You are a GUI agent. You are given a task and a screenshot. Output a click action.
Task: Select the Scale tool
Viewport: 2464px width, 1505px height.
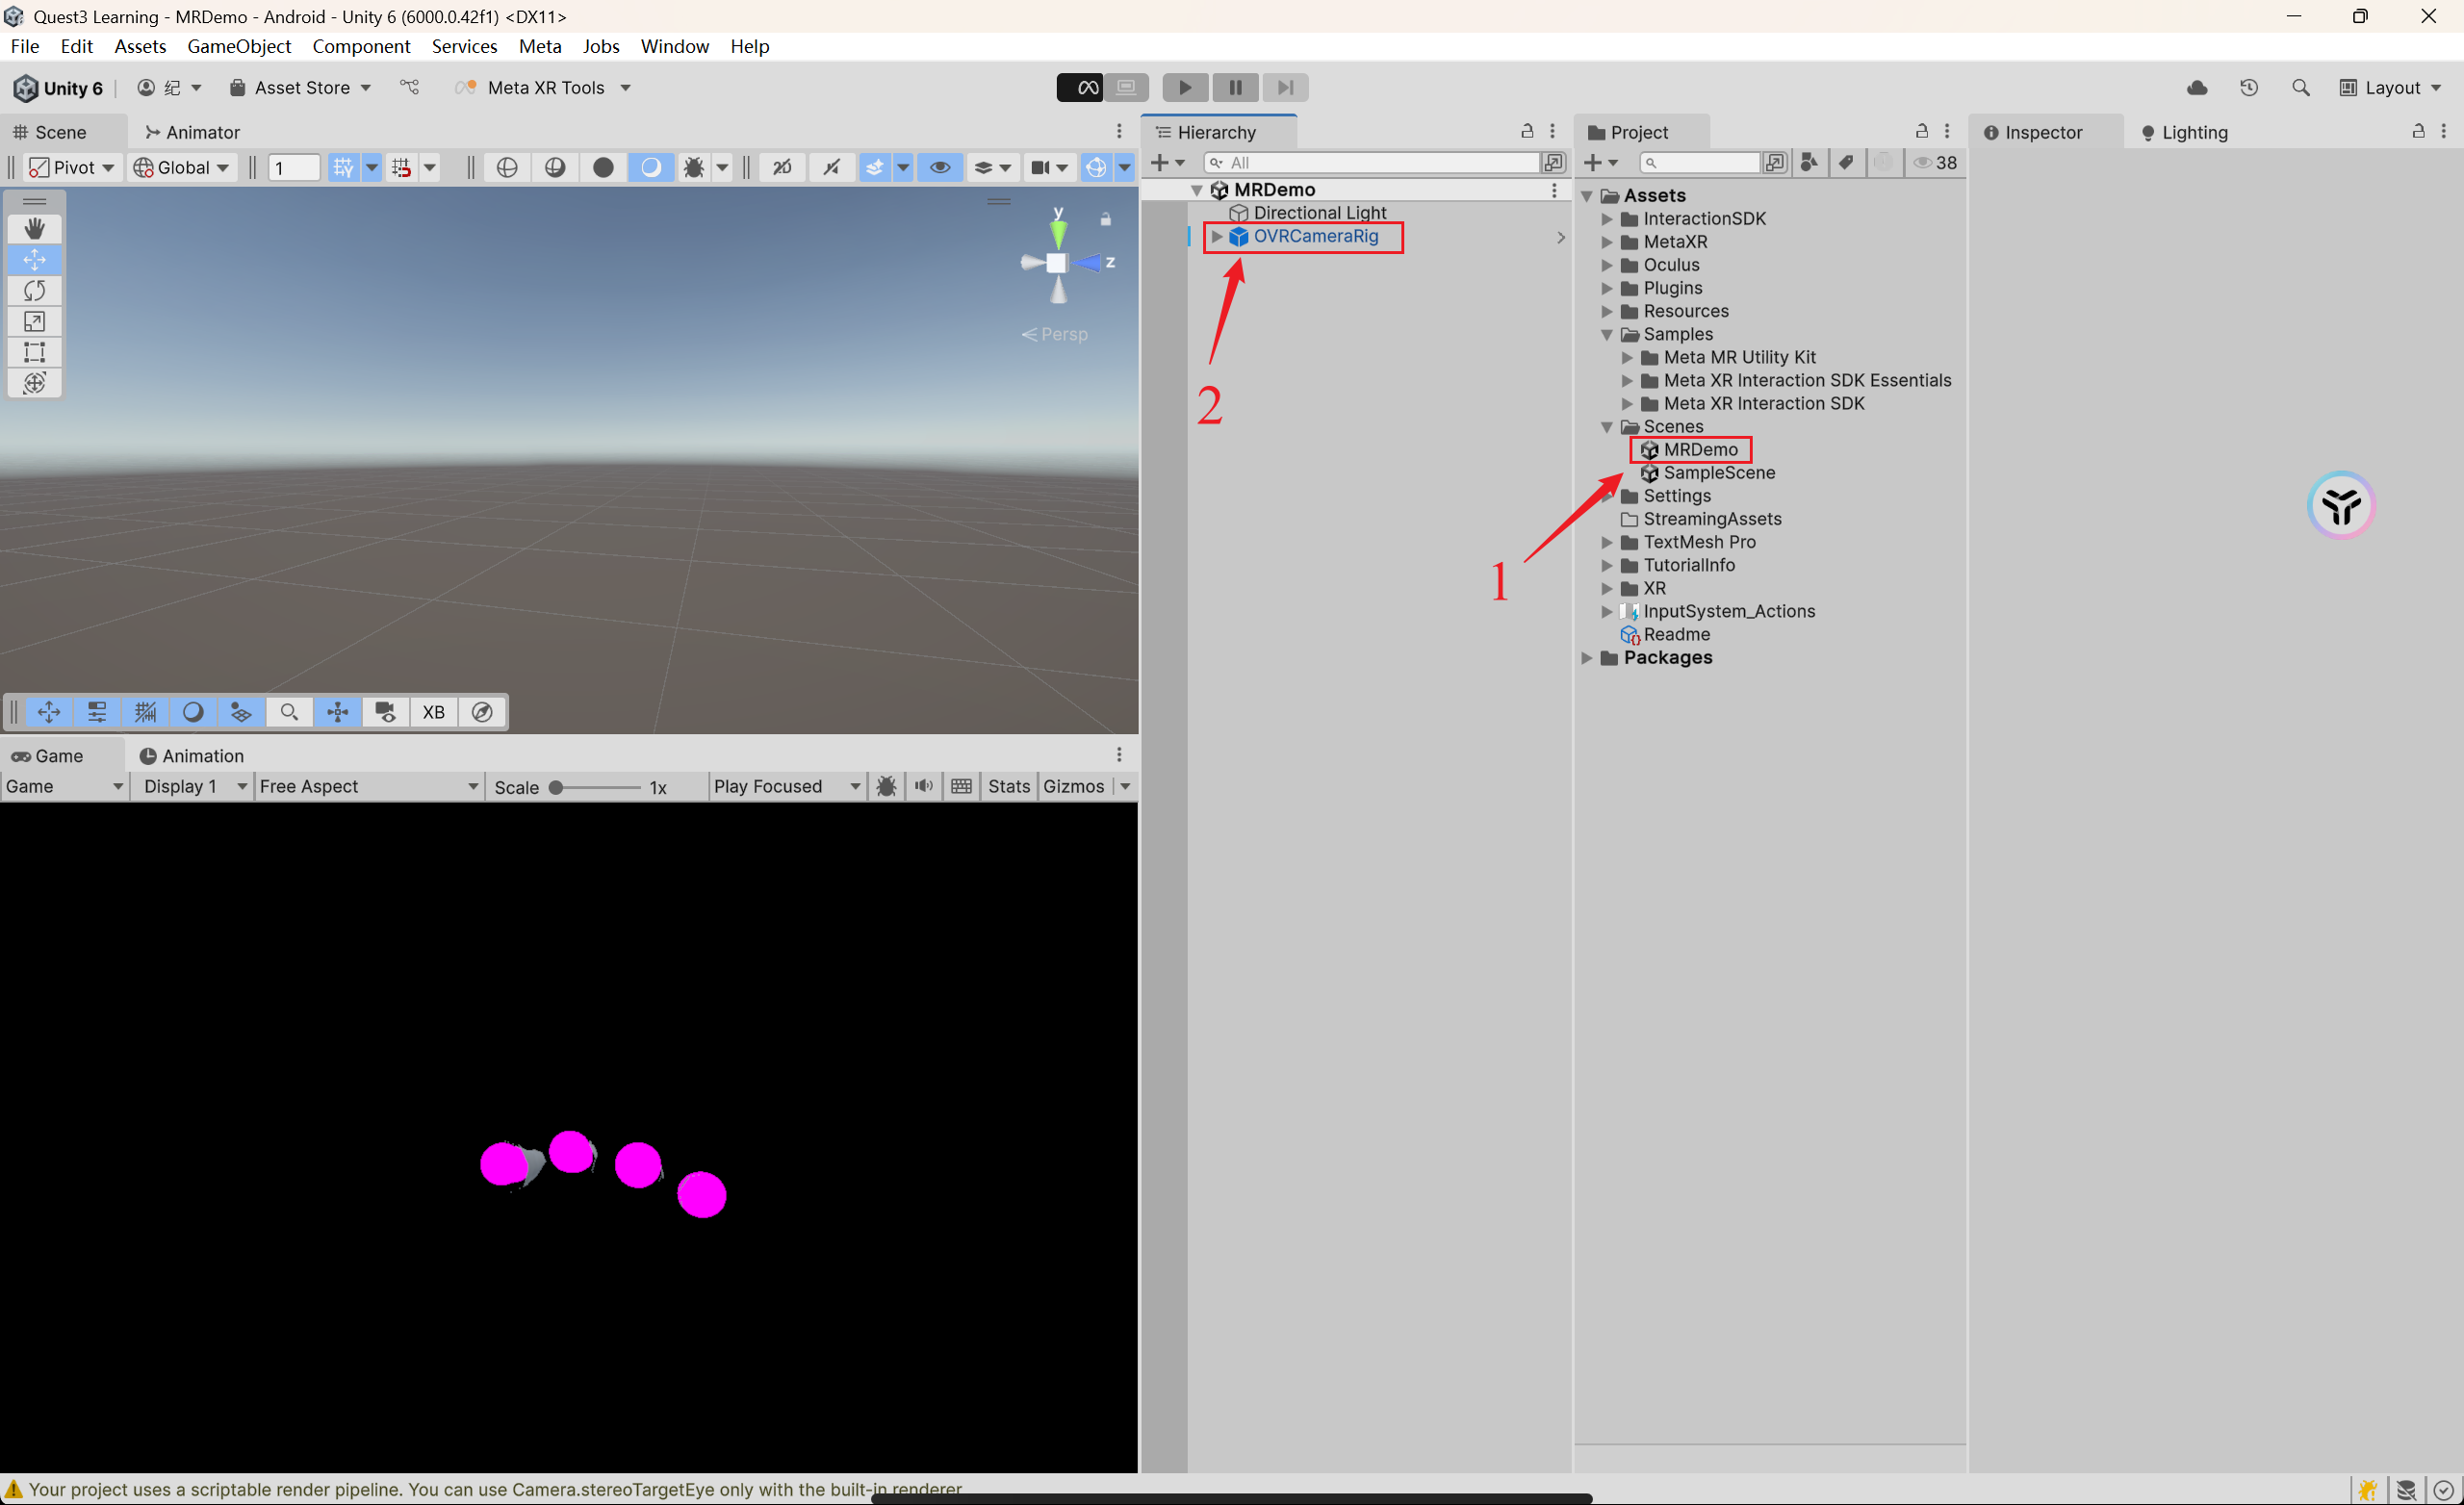[x=34, y=321]
